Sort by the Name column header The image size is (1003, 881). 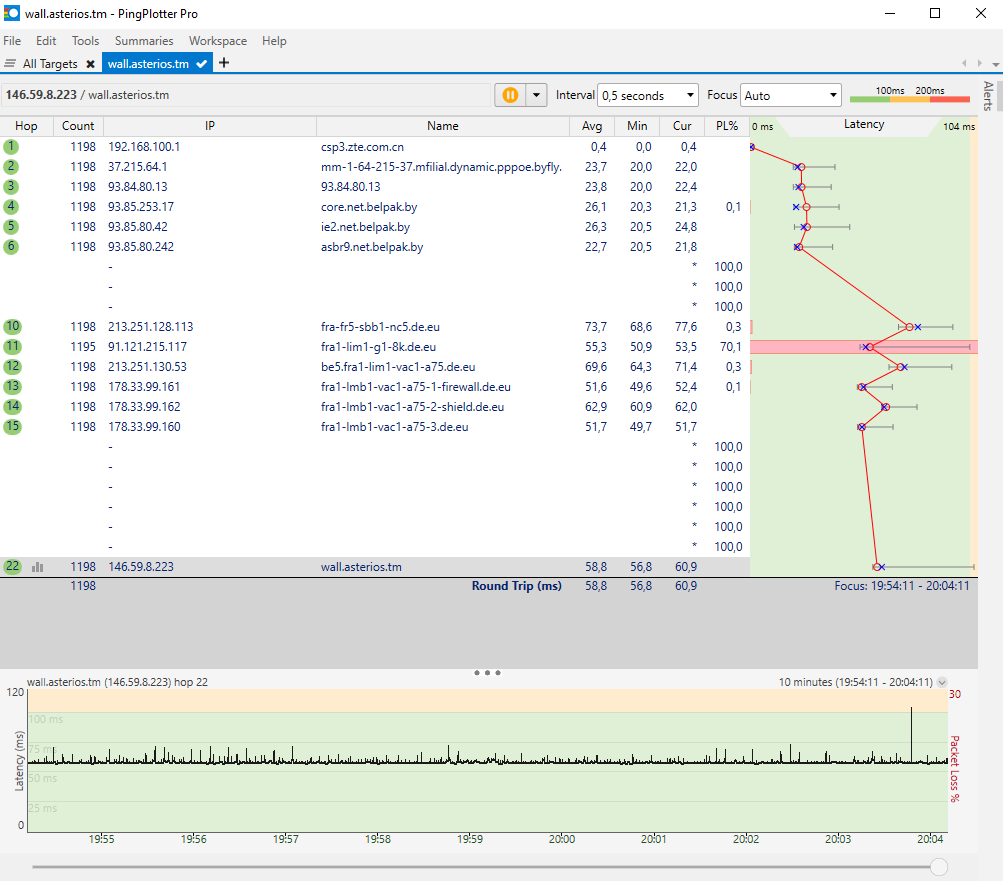pos(443,126)
